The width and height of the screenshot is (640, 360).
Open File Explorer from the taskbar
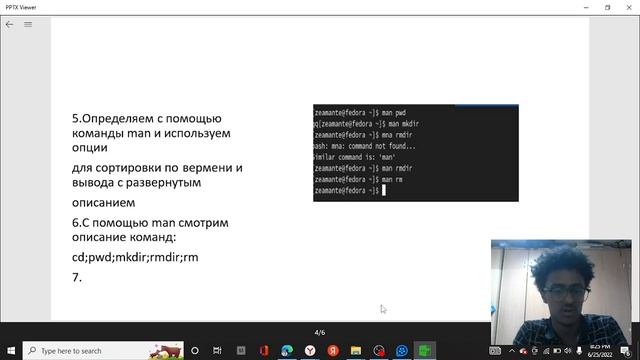point(356,351)
